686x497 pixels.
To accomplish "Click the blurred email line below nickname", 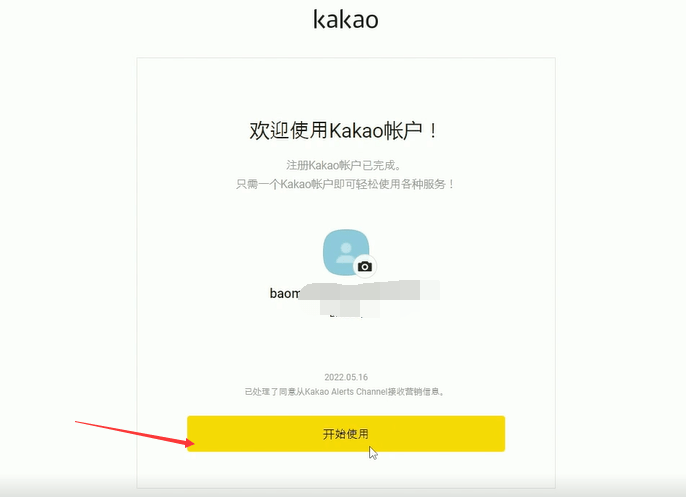I will [350, 308].
